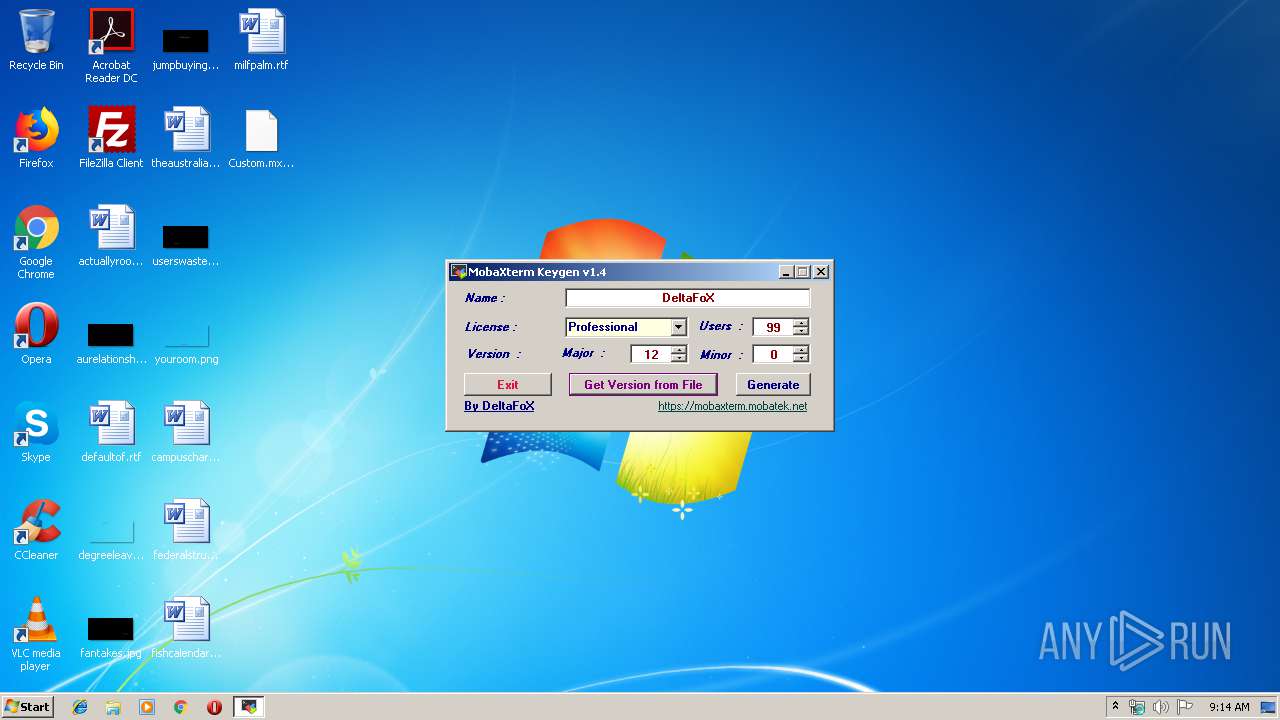Viewport: 1280px width, 720px height.
Task: Open the Start menu
Action: (27, 706)
